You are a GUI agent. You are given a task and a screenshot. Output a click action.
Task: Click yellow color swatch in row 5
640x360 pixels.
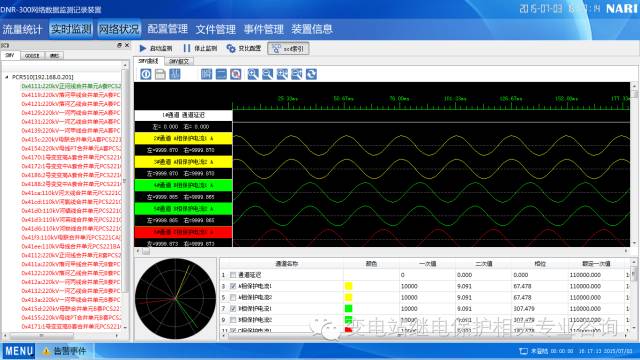point(348,297)
